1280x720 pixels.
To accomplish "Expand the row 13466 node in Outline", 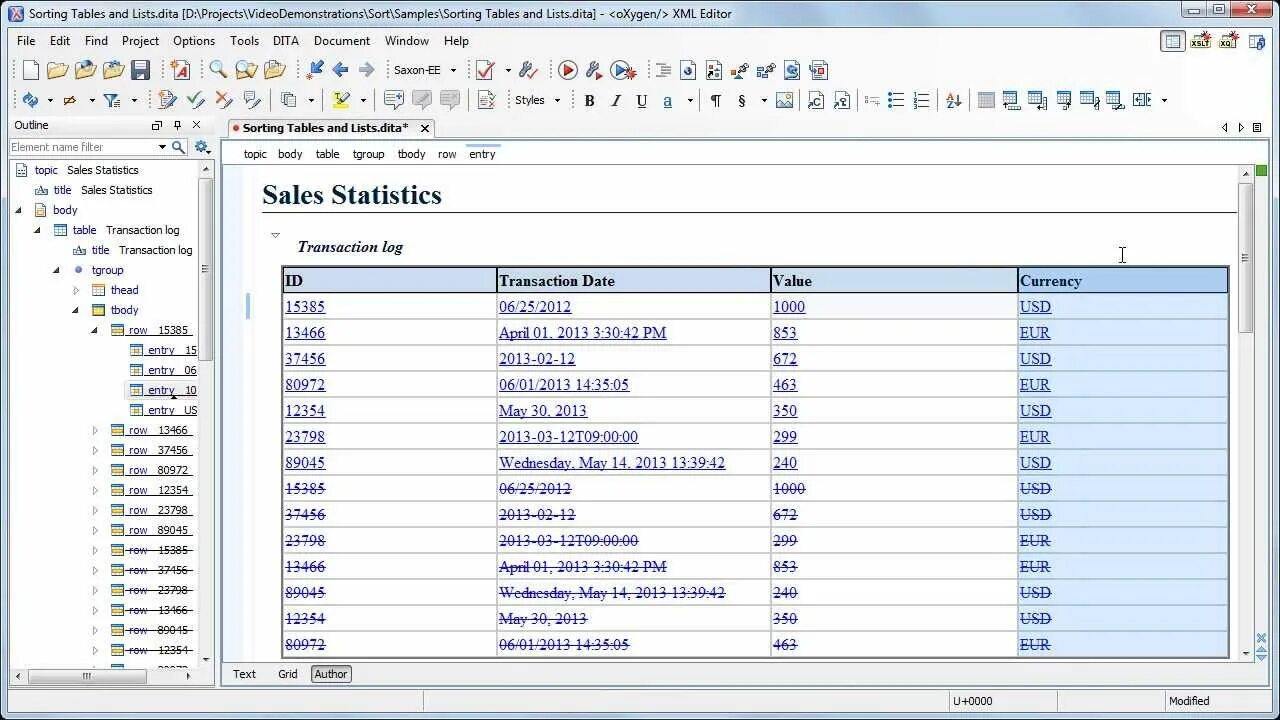I will tap(95, 430).
